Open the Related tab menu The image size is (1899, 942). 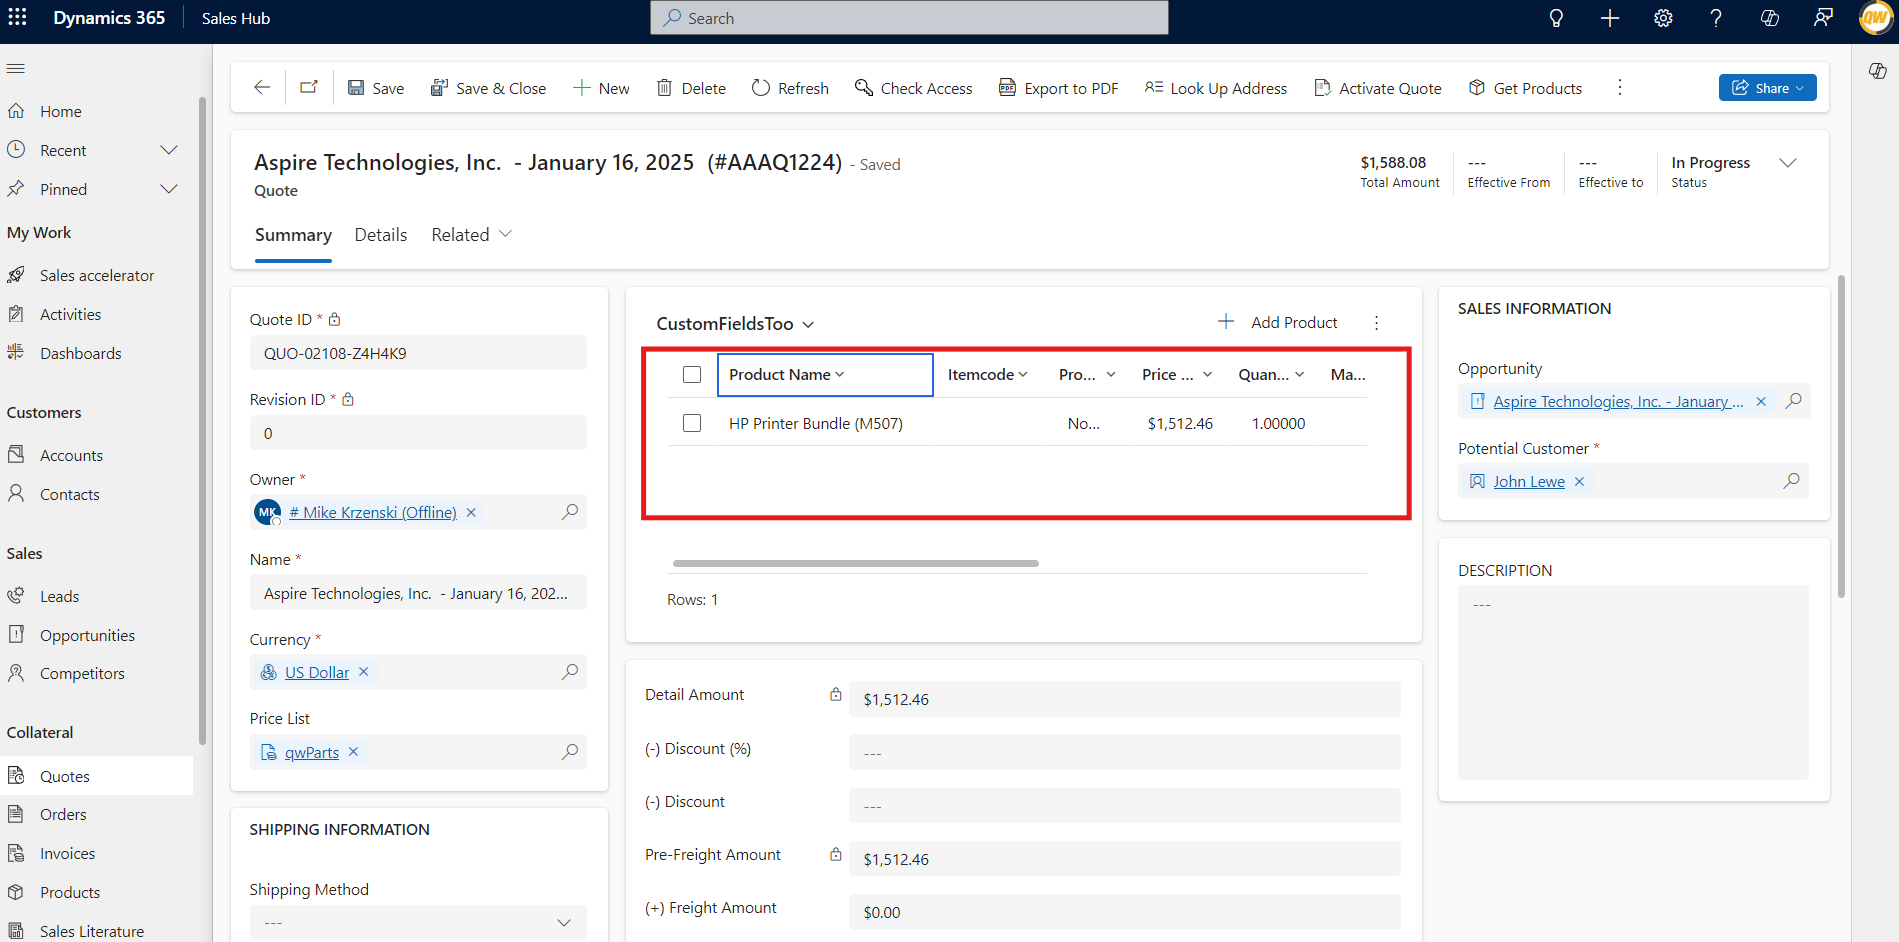click(471, 235)
